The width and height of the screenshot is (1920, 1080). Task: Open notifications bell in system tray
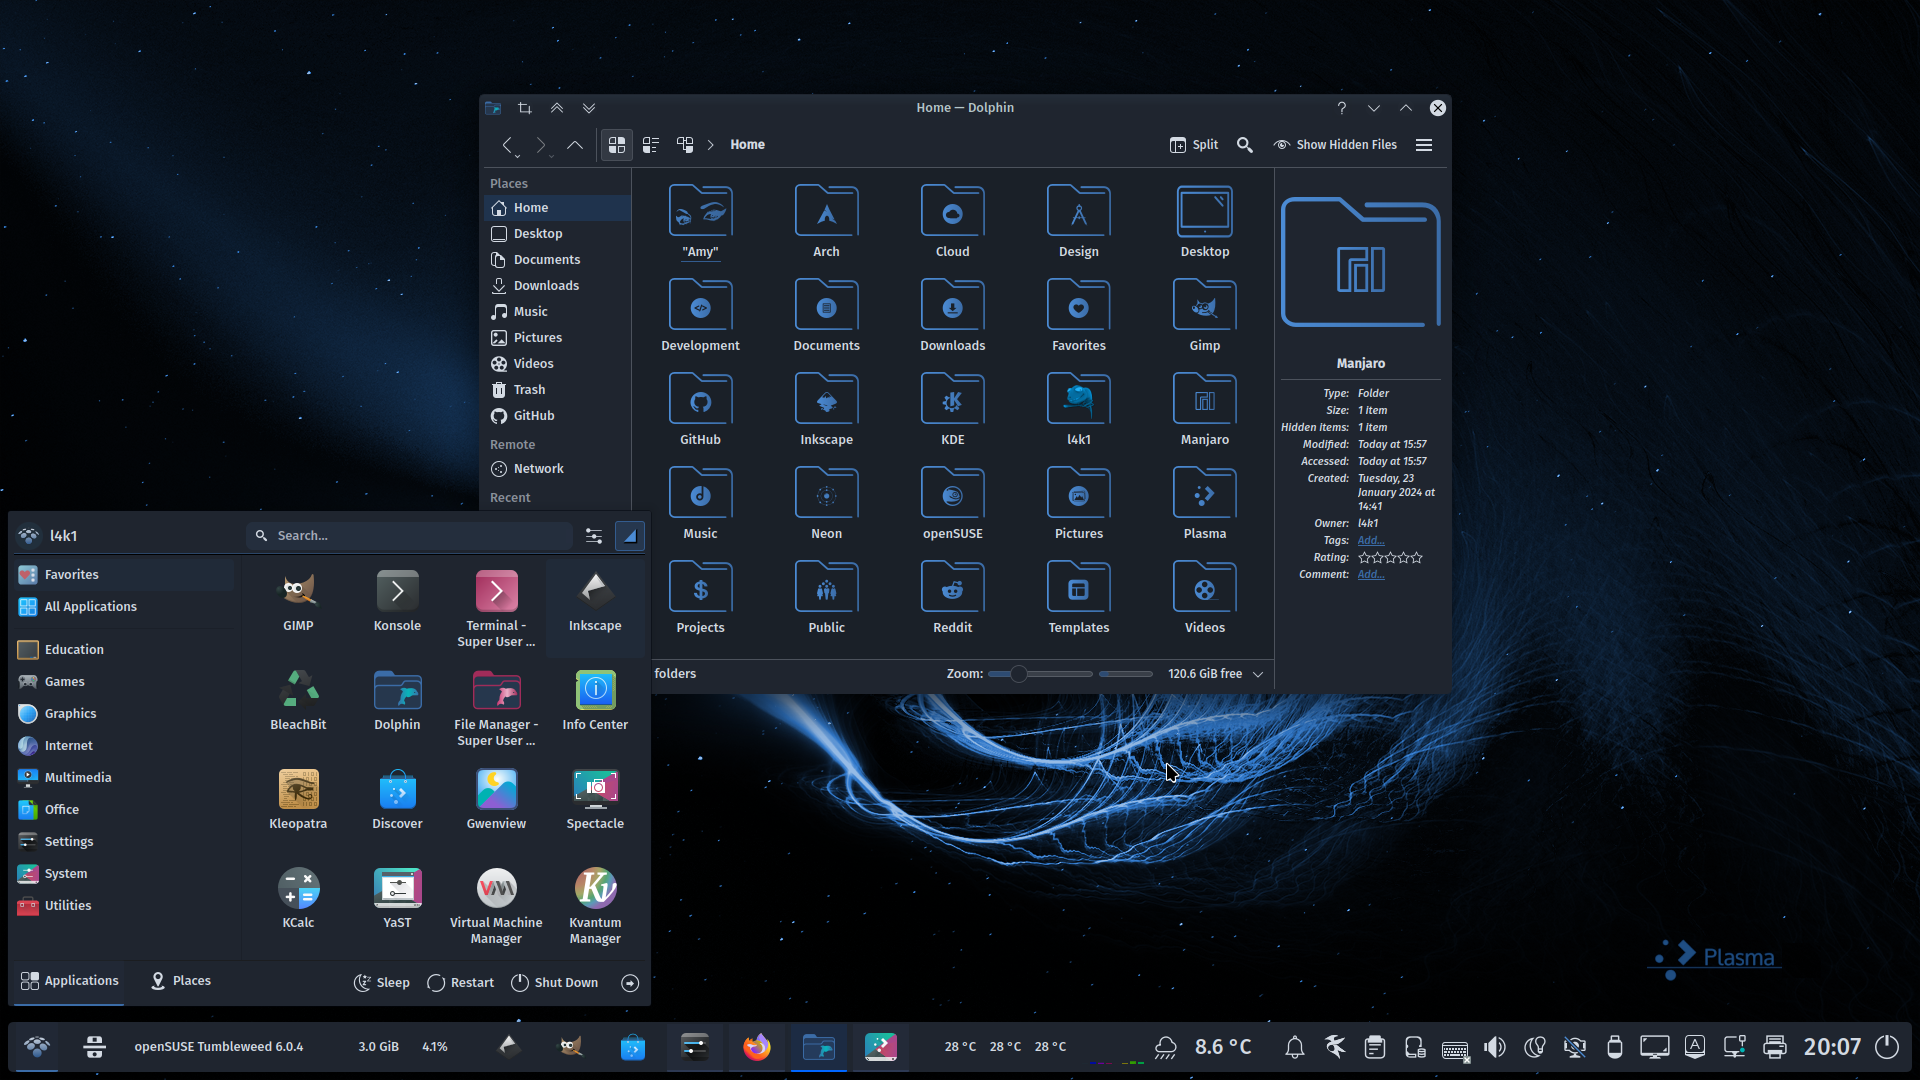(x=1295, y=1047)
